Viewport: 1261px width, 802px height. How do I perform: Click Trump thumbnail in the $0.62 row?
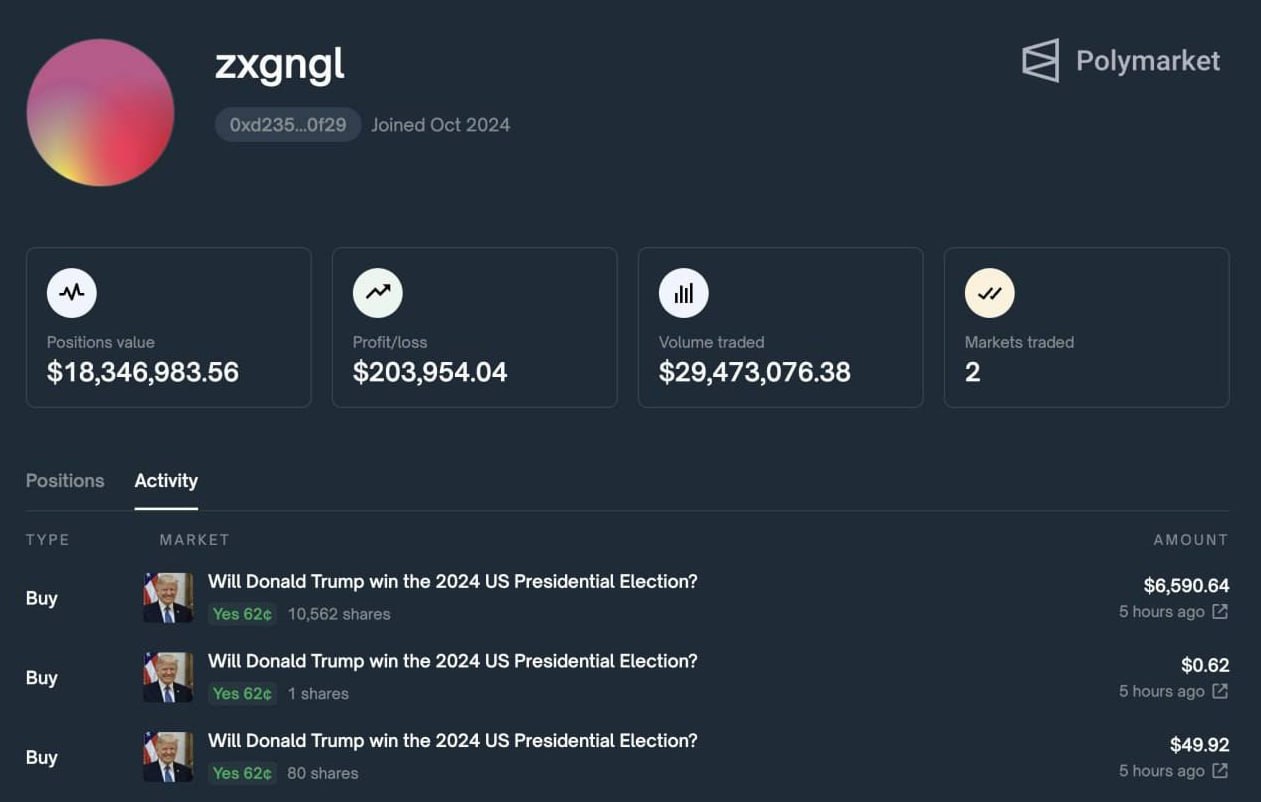[168, 677]
